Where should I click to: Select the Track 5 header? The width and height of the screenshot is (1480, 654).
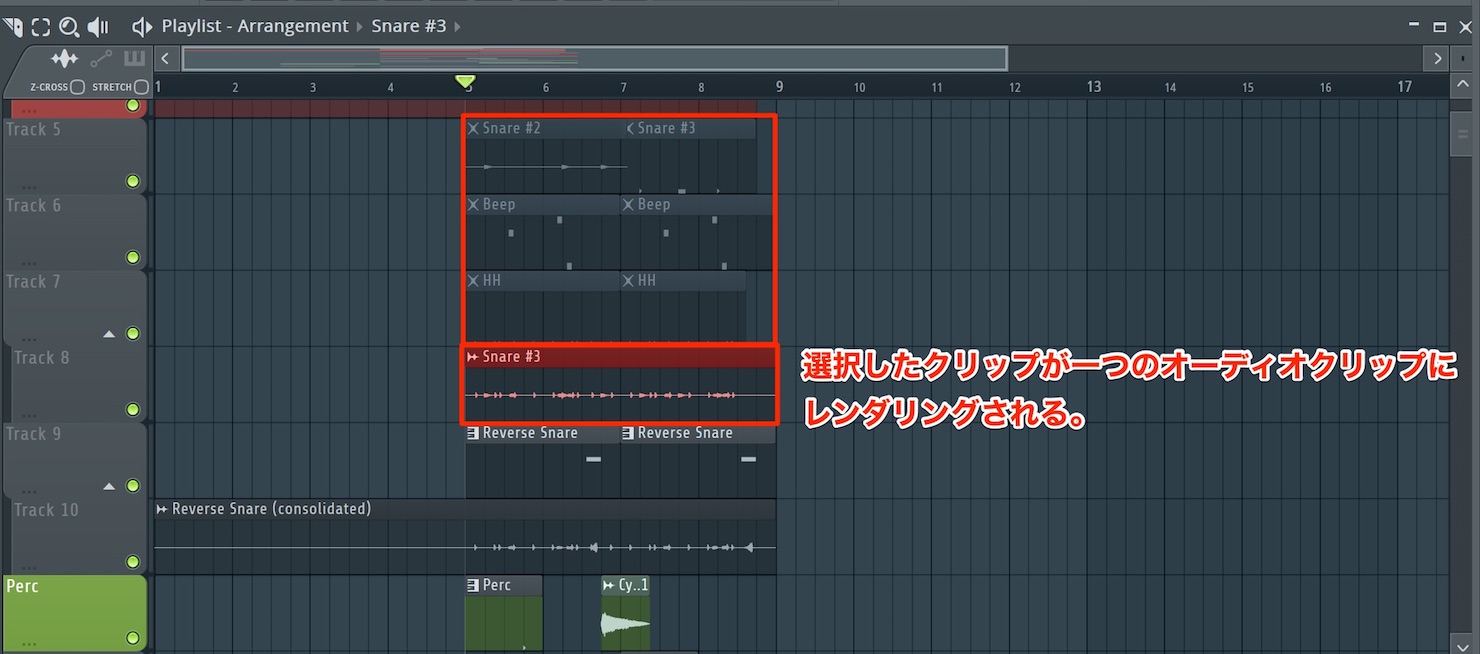[x=75, y=155]
